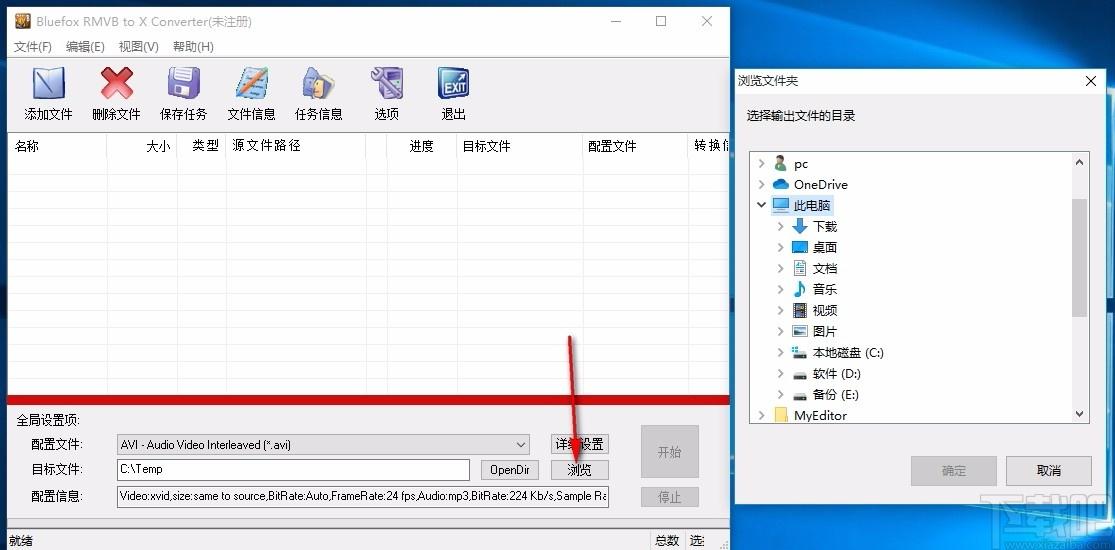Image resolution: width=1115 pixels, height=550 pixels.
Task: Select the 视频 video film icon
Action: coord(800,310)
